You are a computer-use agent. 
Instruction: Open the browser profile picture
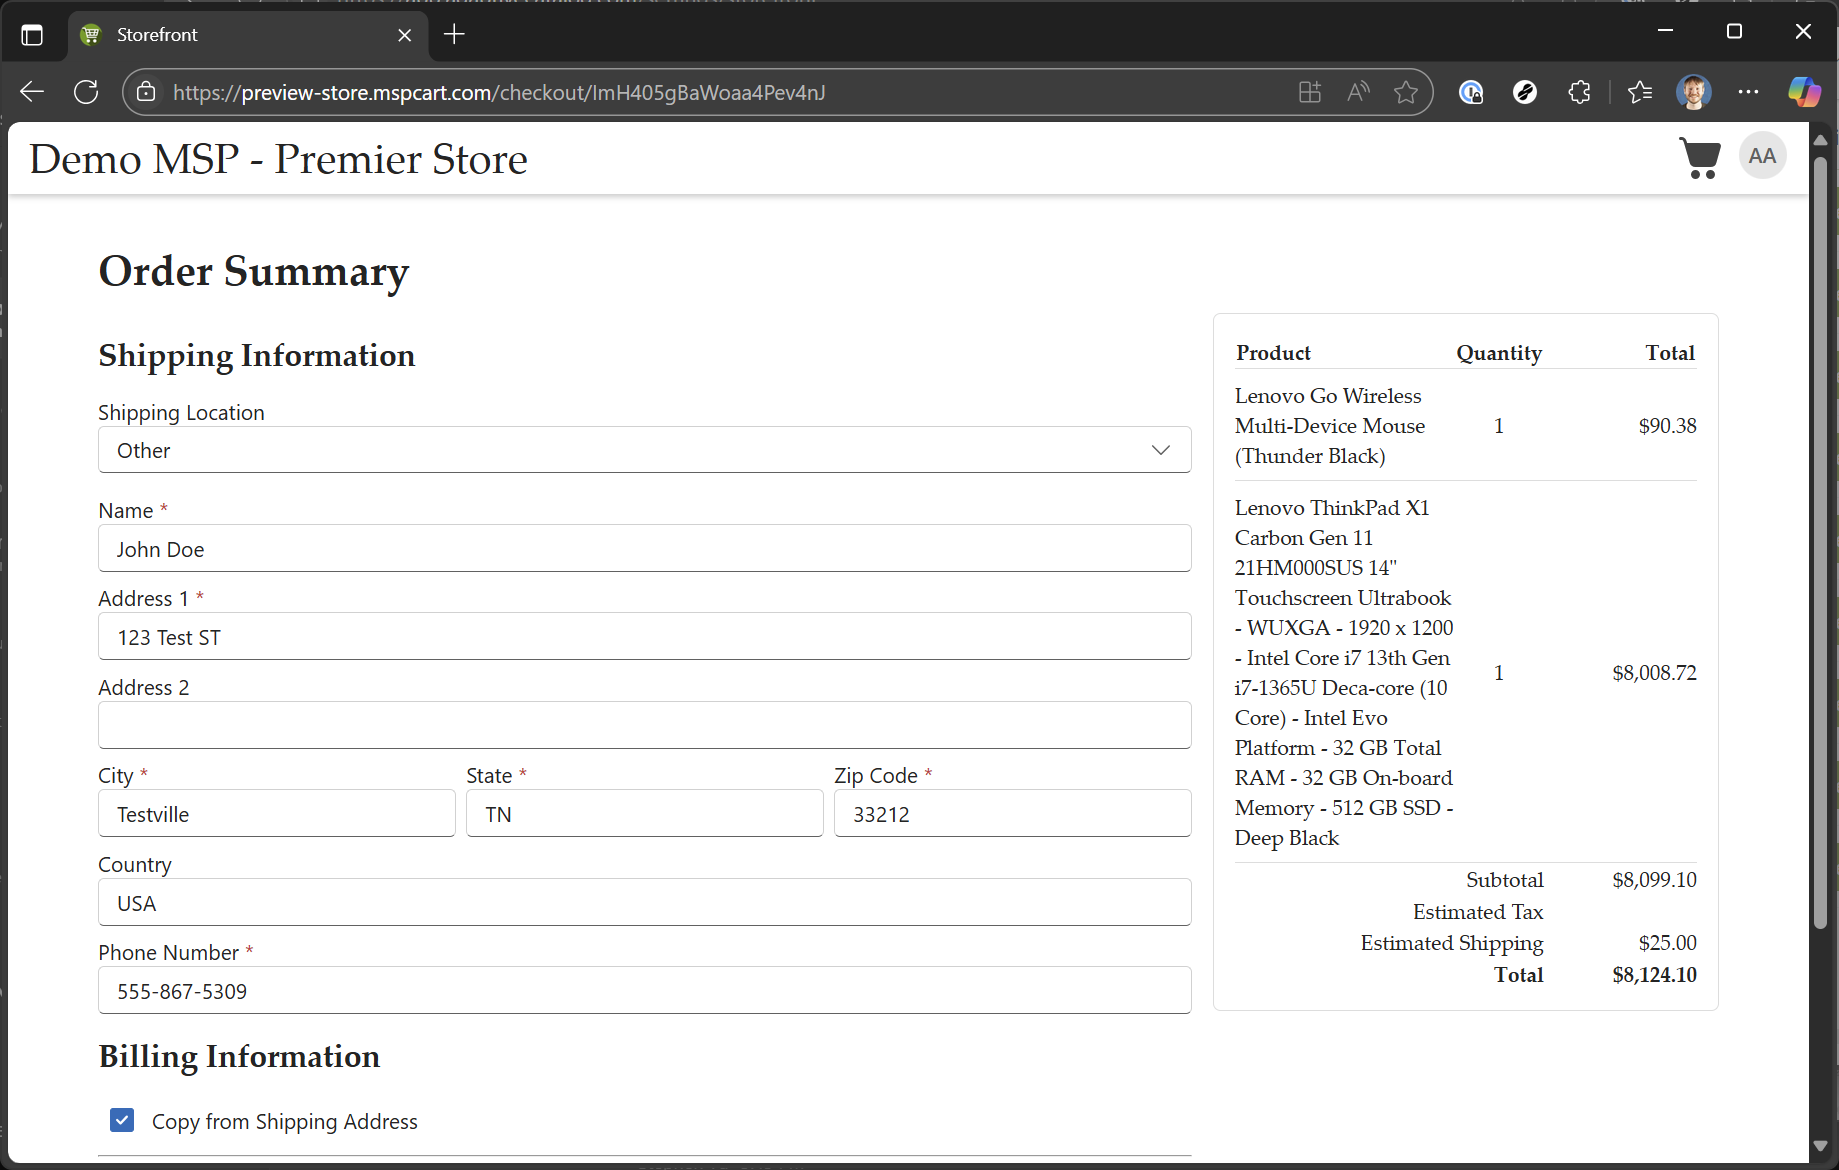(x=1694, y=92)
